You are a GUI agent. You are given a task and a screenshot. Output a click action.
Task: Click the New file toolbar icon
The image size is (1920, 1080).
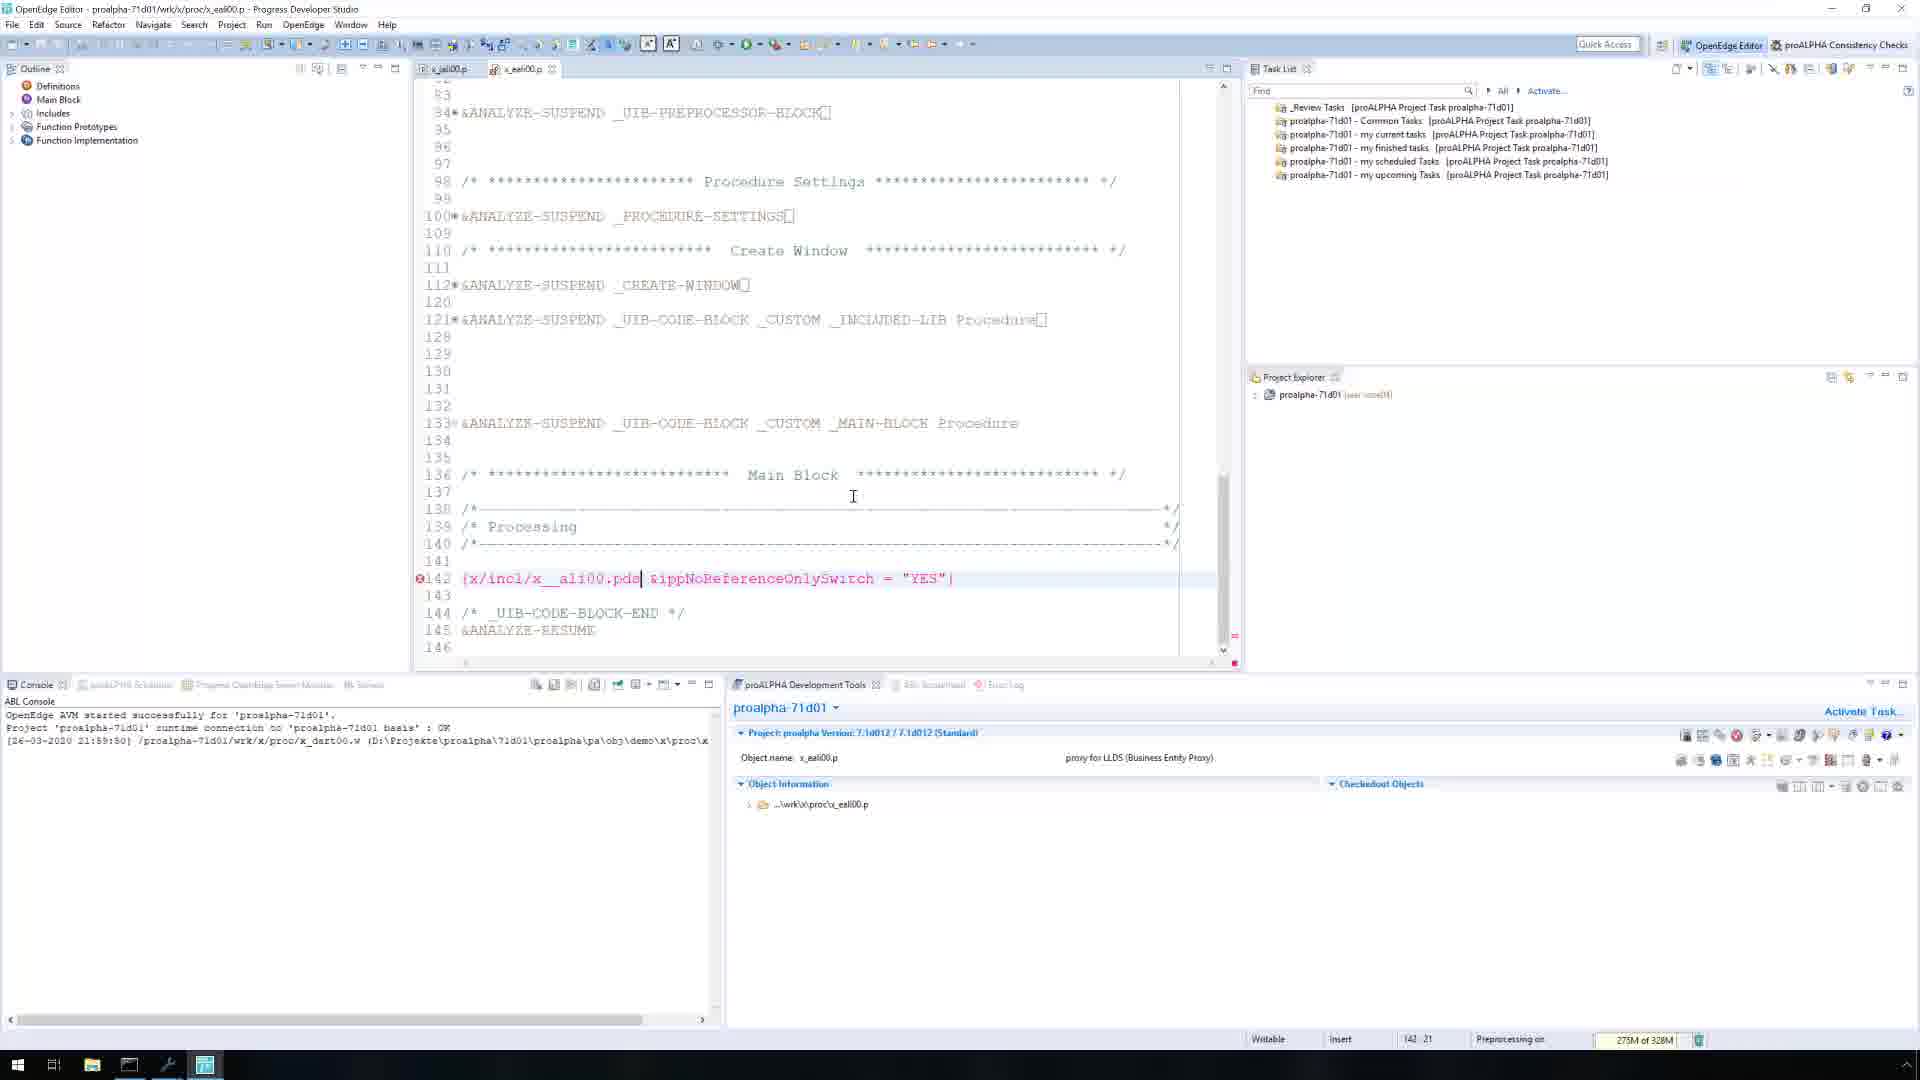(x=12, y=44)
